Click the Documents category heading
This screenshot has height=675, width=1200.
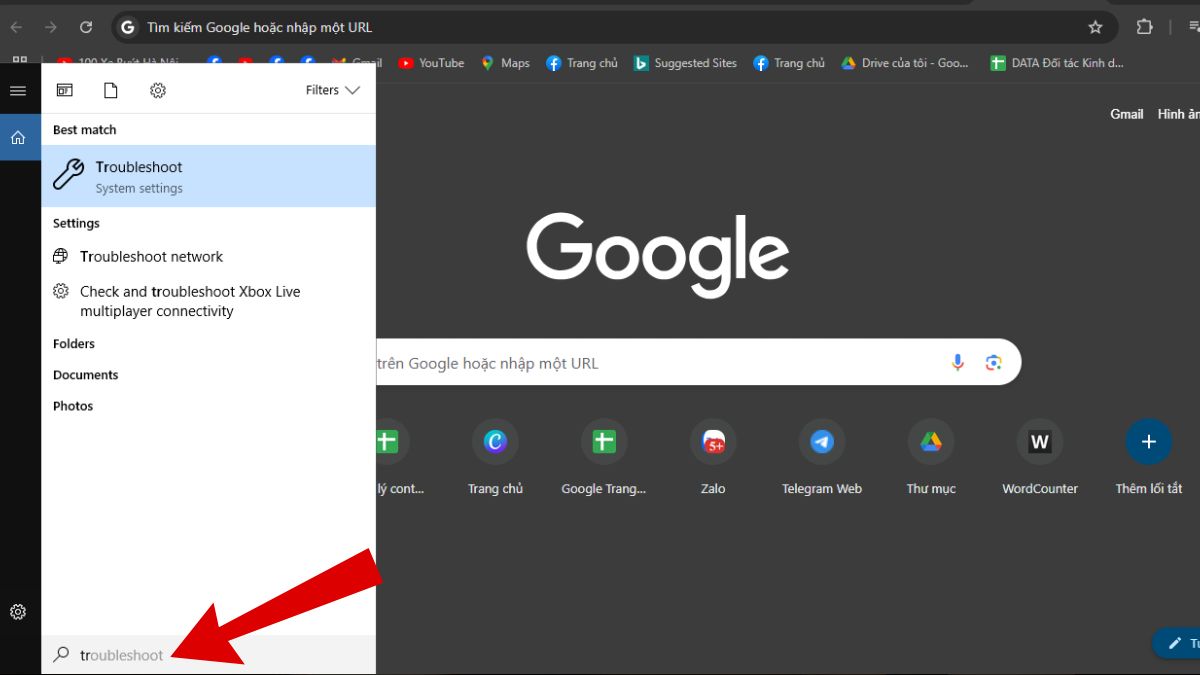pos(86,375)
